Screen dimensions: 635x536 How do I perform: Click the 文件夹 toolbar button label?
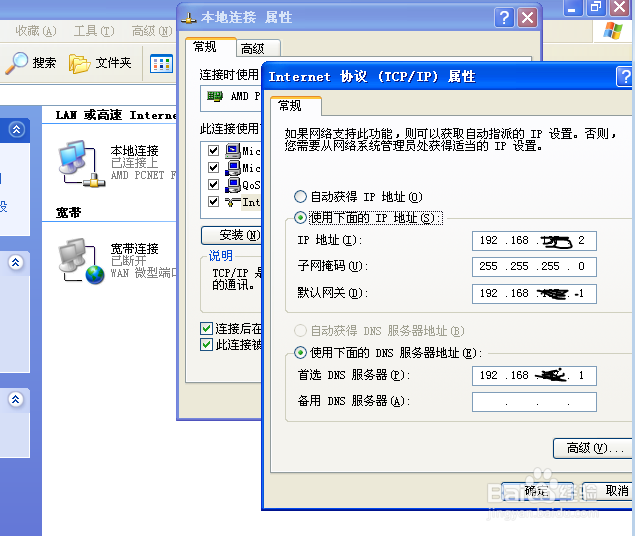tap(113, 63)
